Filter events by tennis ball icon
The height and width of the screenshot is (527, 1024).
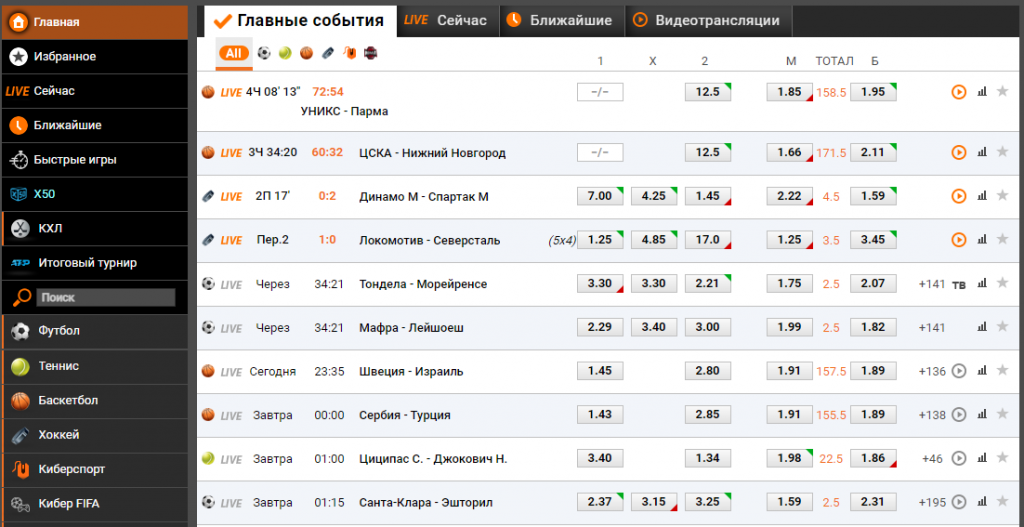tap(285, 53)
